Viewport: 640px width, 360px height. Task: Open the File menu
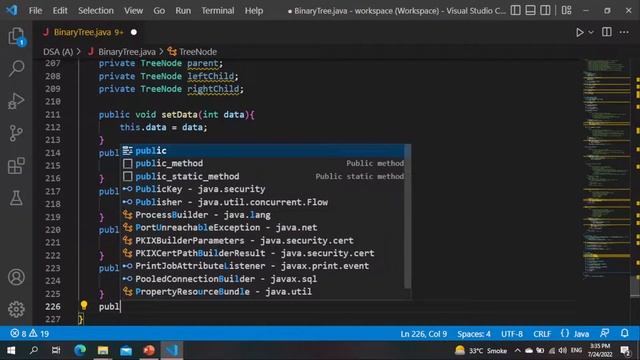pyautogui.click(x=35, y=11)
